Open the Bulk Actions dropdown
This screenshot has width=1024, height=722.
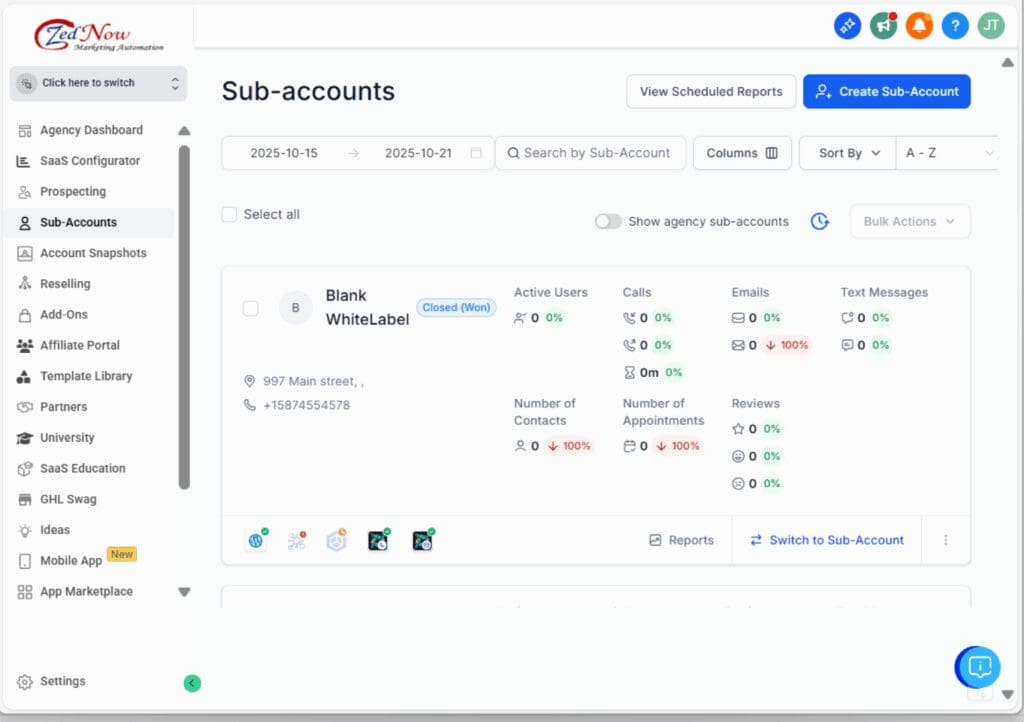pyautogui.click(x=909, y=221)
